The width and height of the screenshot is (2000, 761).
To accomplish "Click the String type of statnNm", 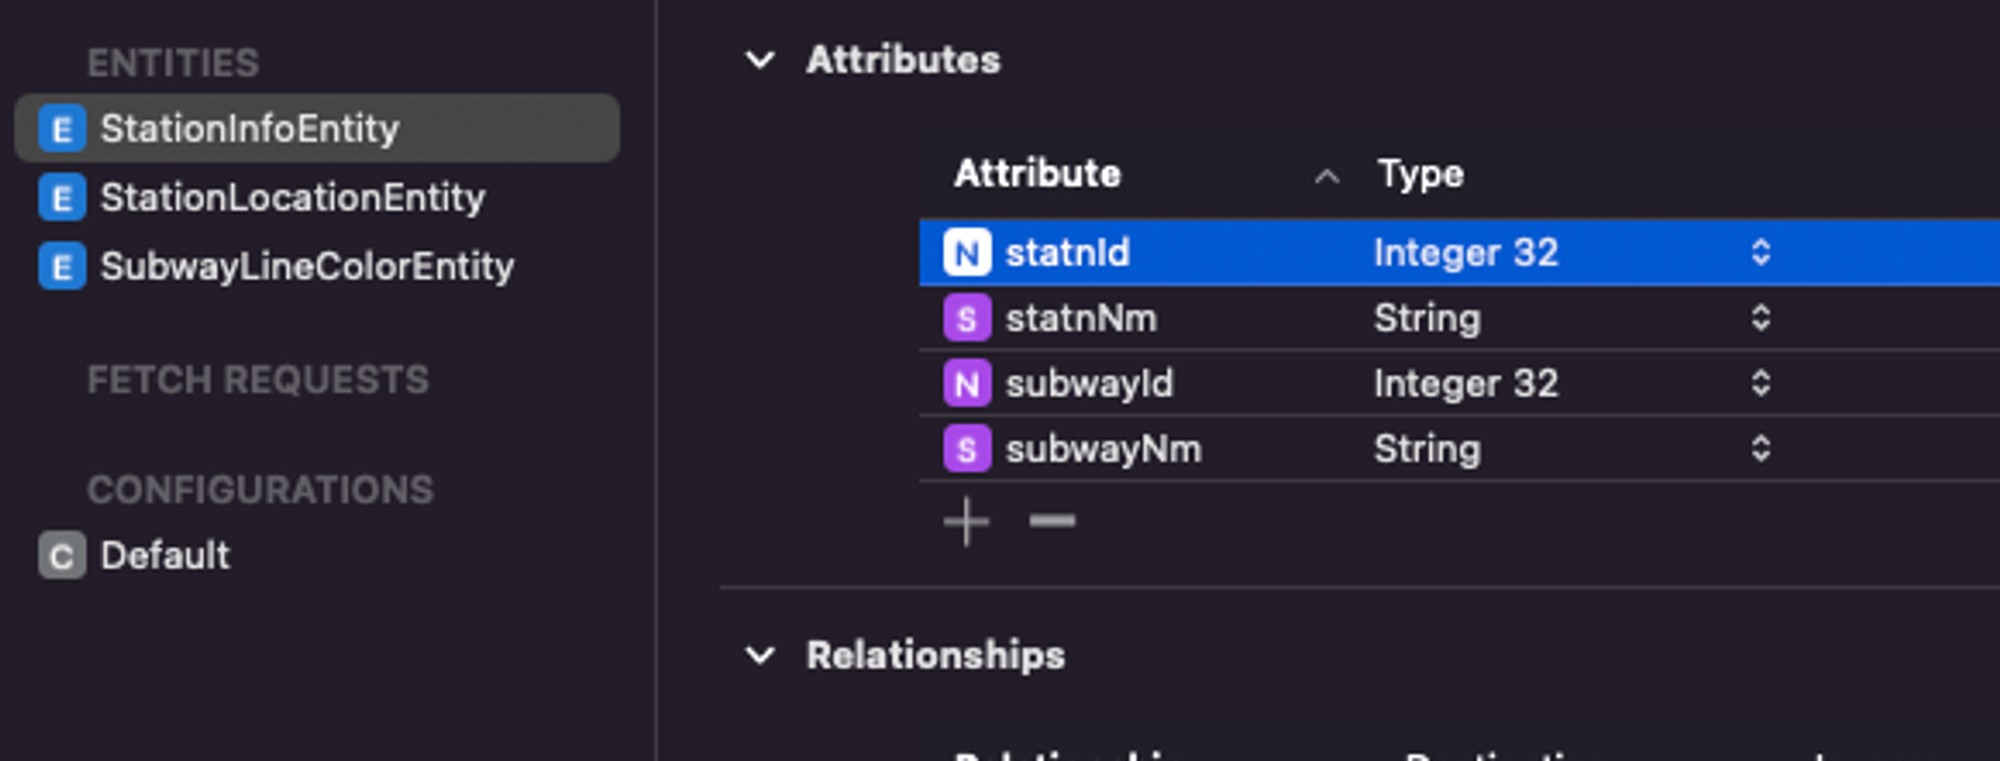I will tap(1427, 319).
